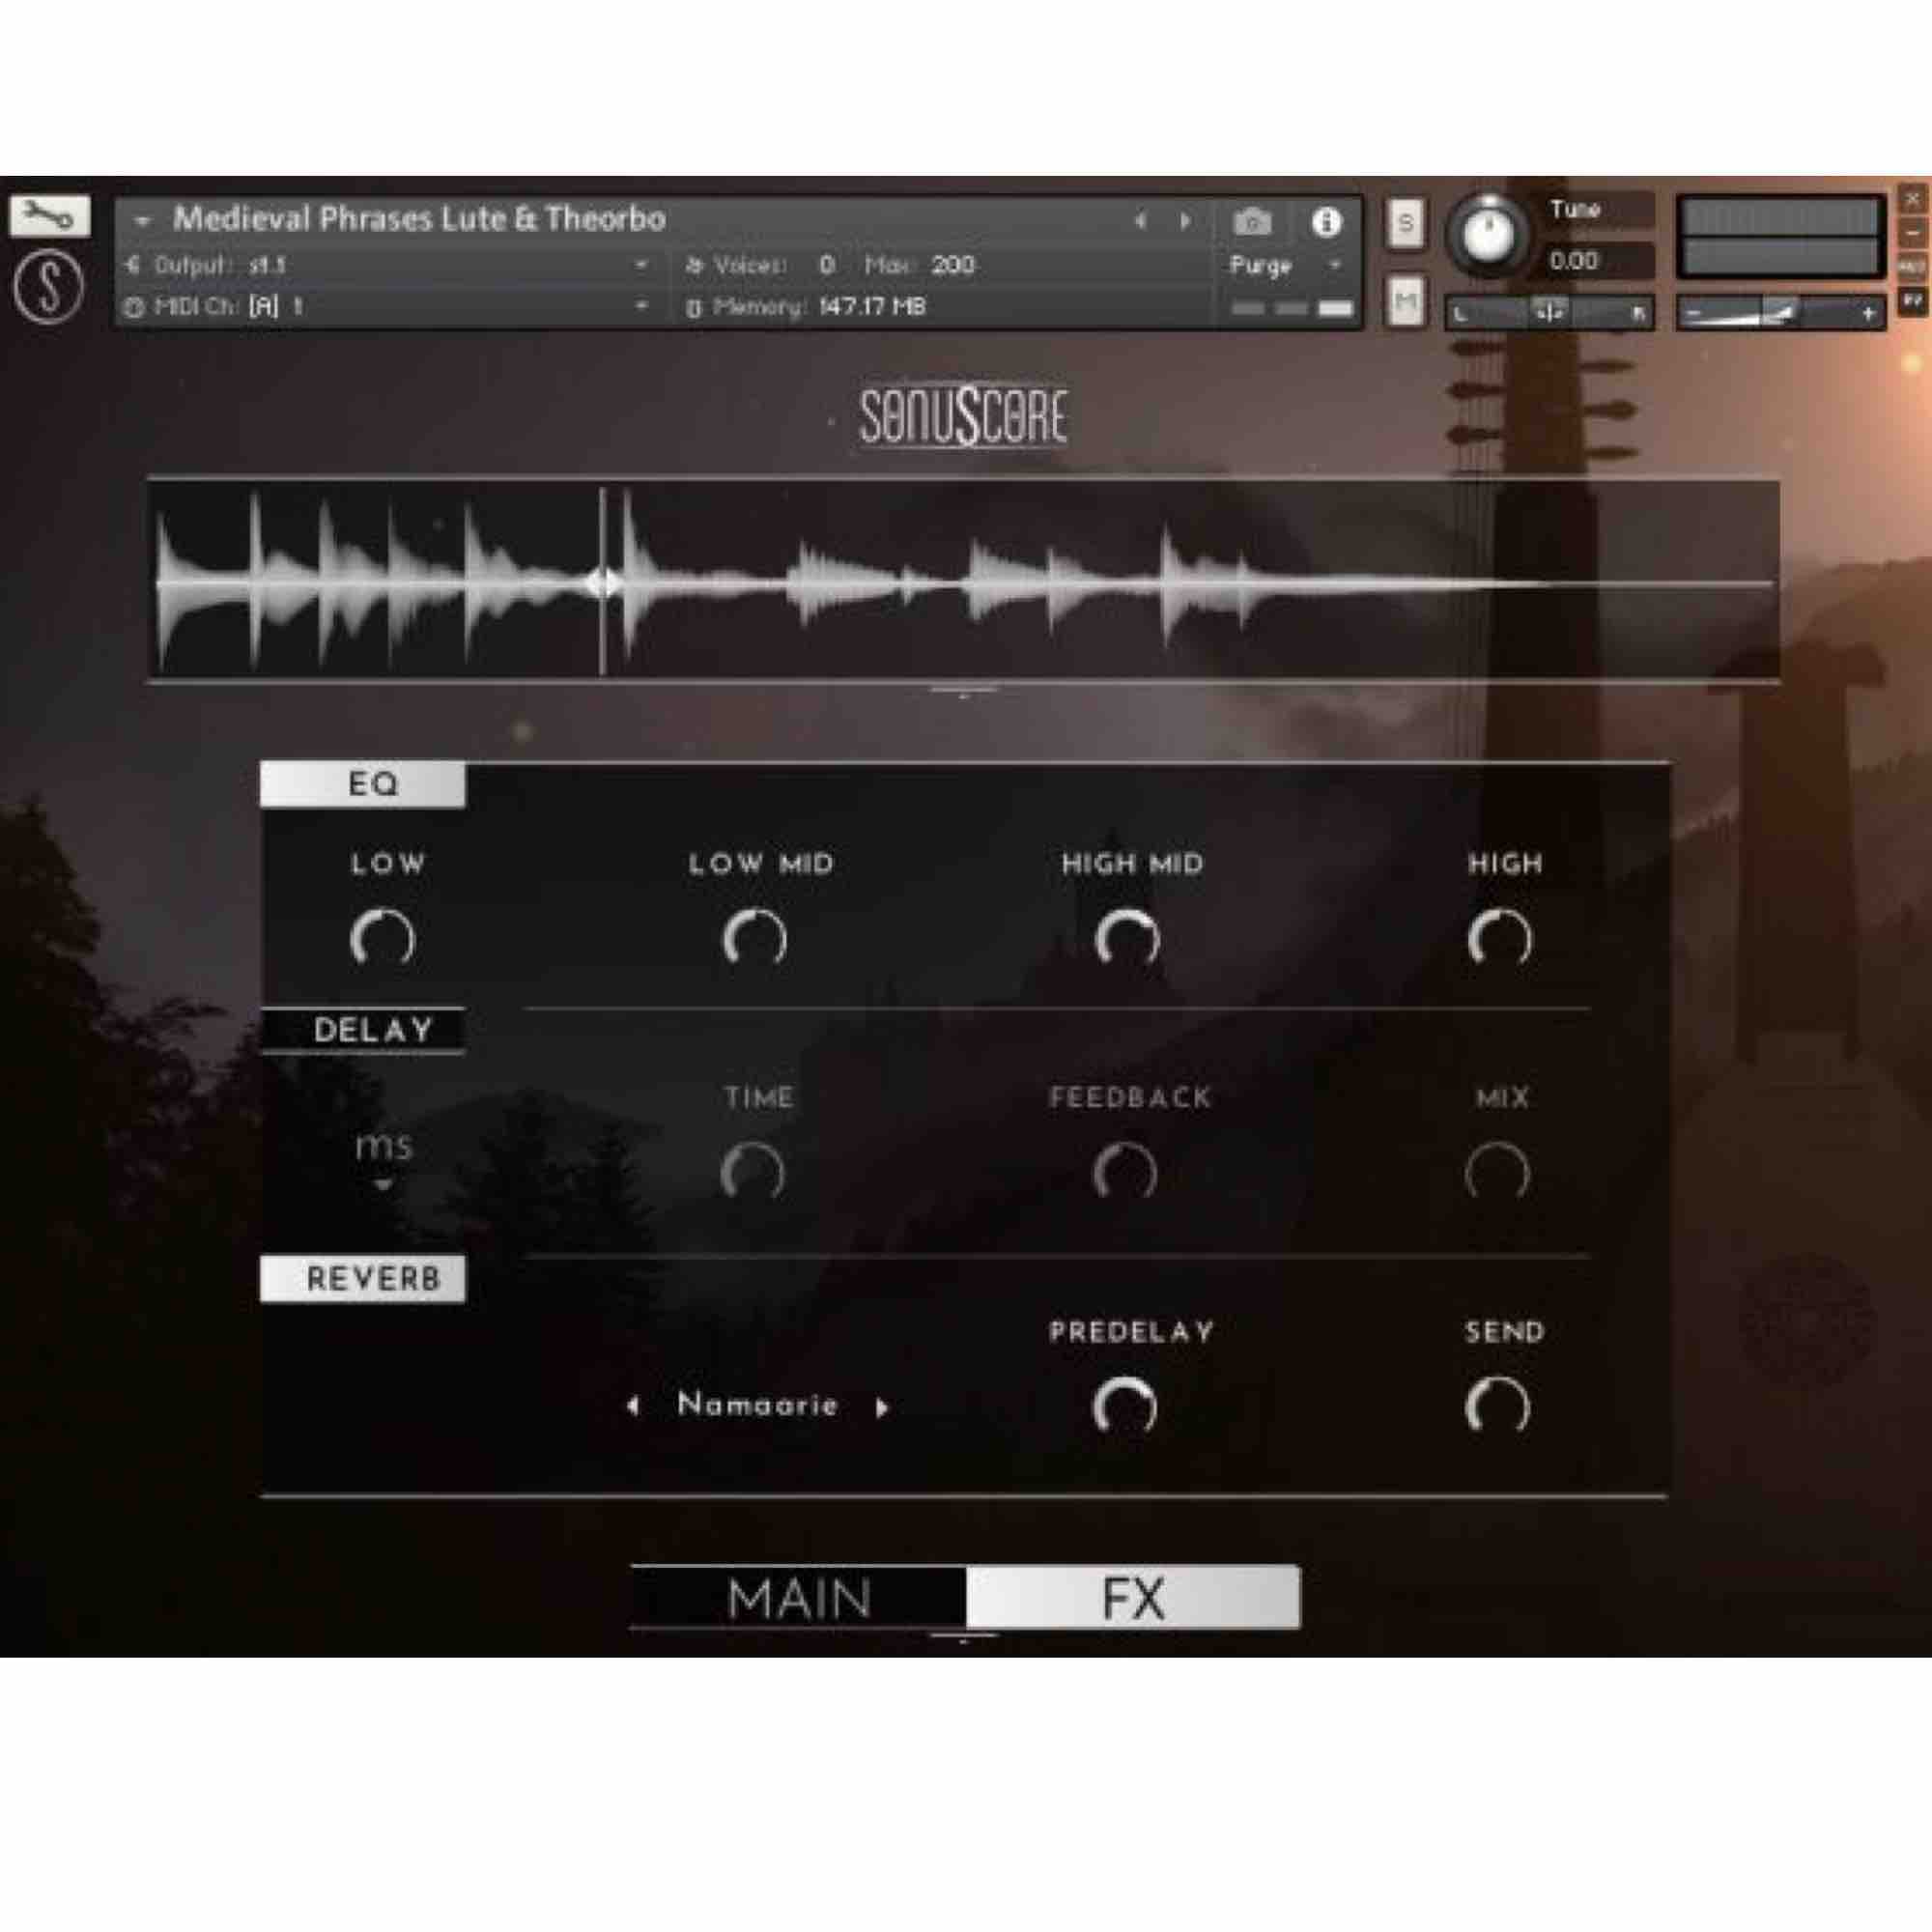This screenshot has width=1932, height=1932.
Task: Open the MIDI Ch dropdown arrow
Action: click(x=641, y=306)
